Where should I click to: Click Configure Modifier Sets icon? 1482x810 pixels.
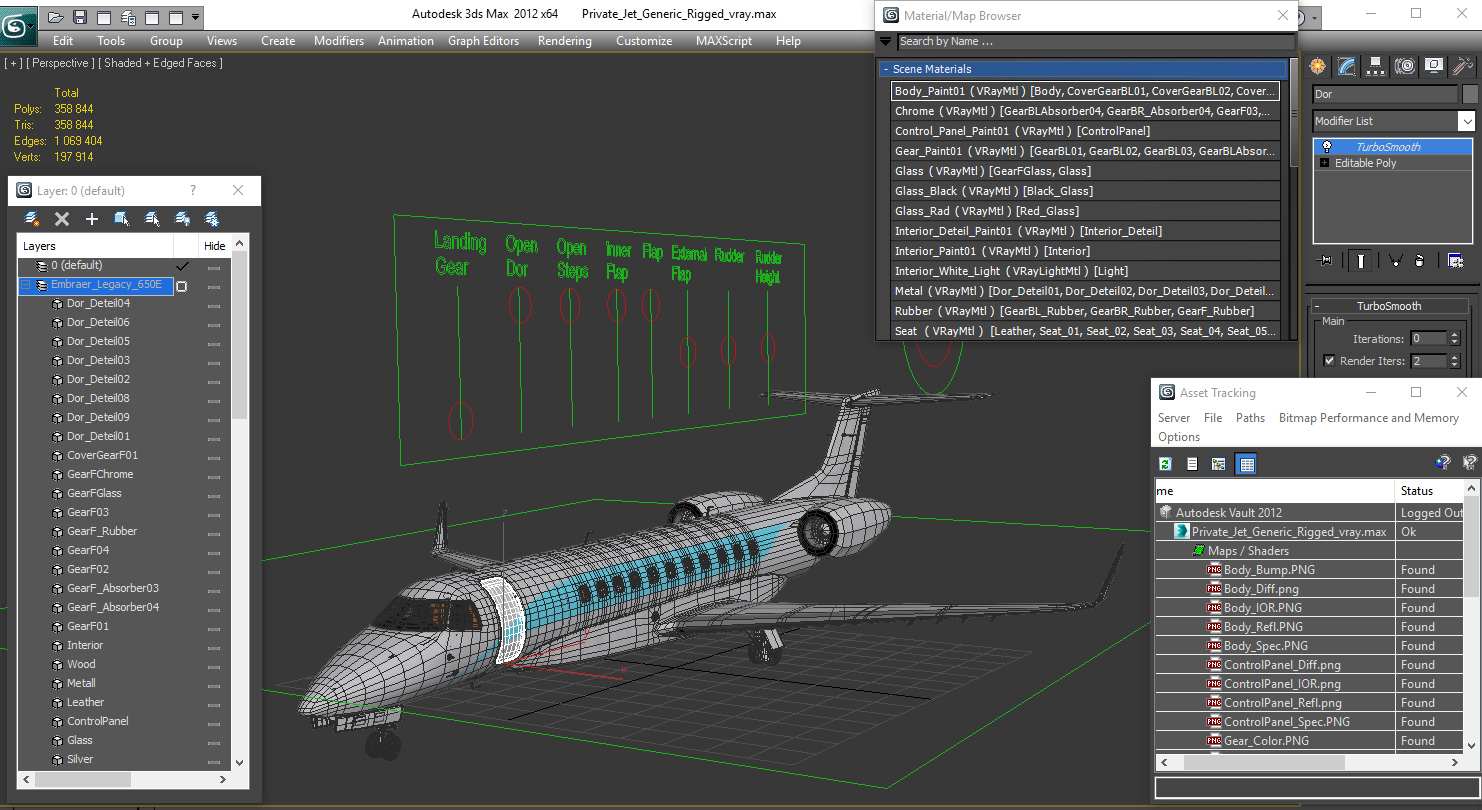[1456, 260]
